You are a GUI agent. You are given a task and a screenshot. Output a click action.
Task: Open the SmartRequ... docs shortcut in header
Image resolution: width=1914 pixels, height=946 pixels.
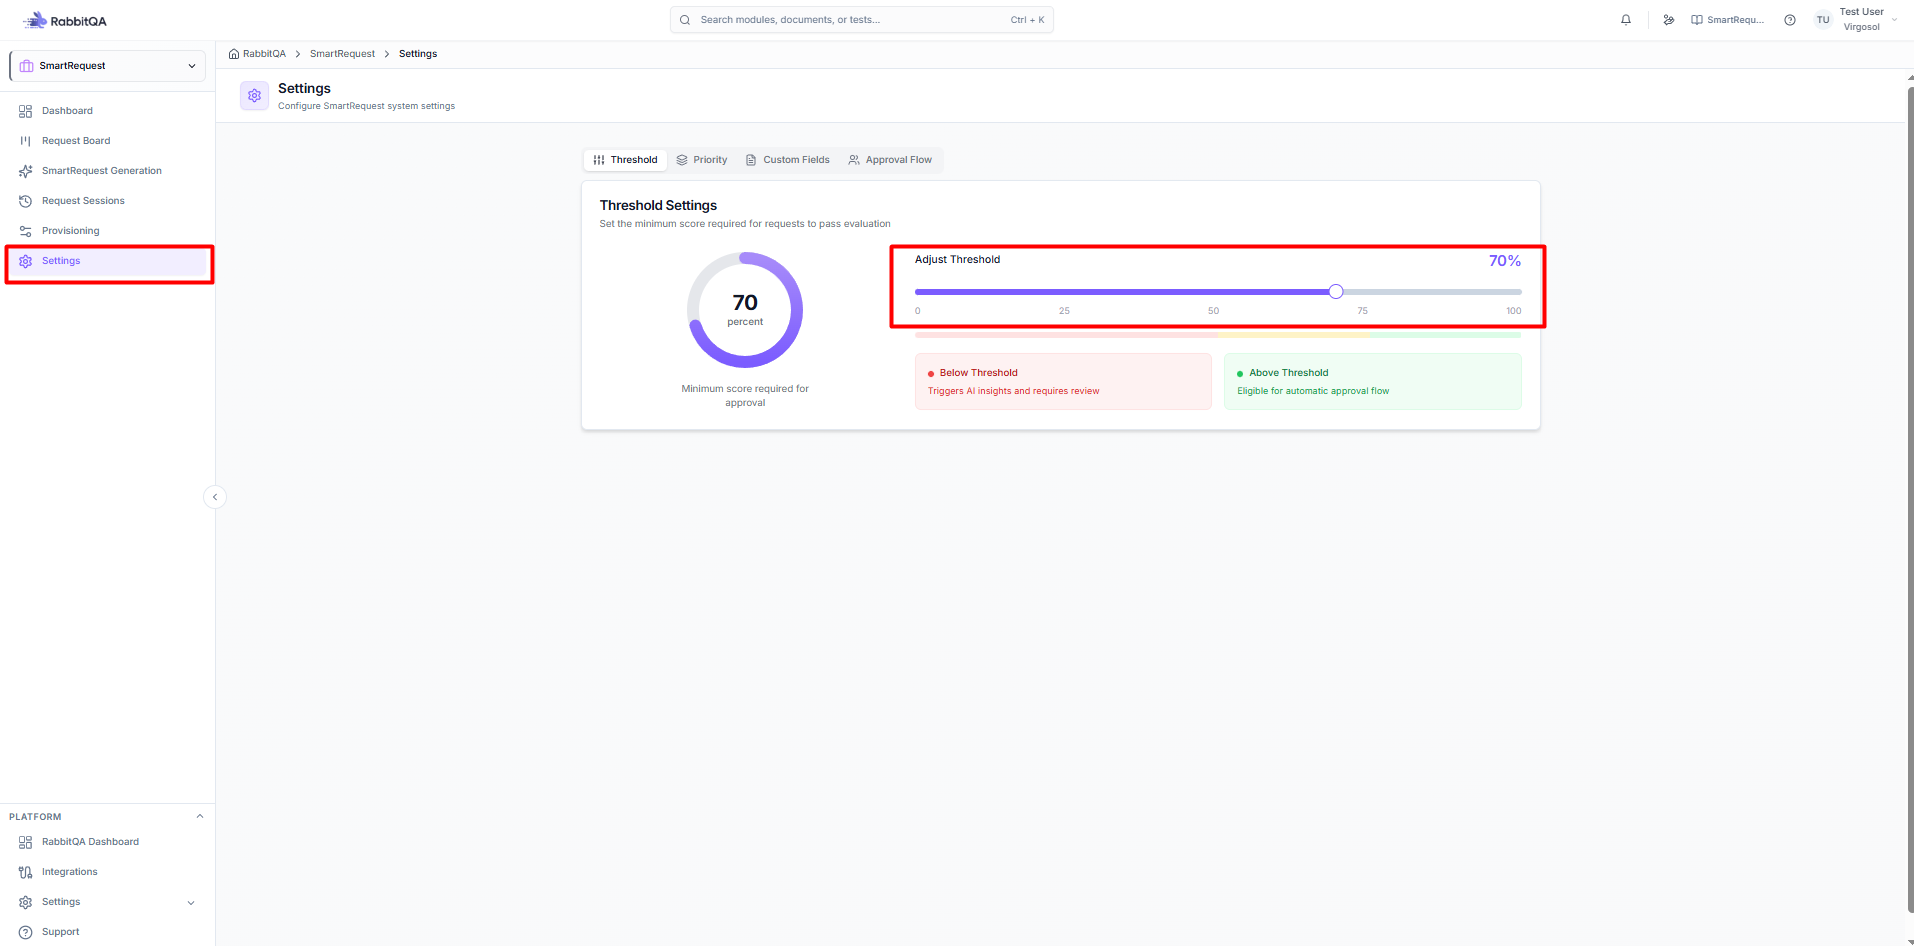point(1728,20)
